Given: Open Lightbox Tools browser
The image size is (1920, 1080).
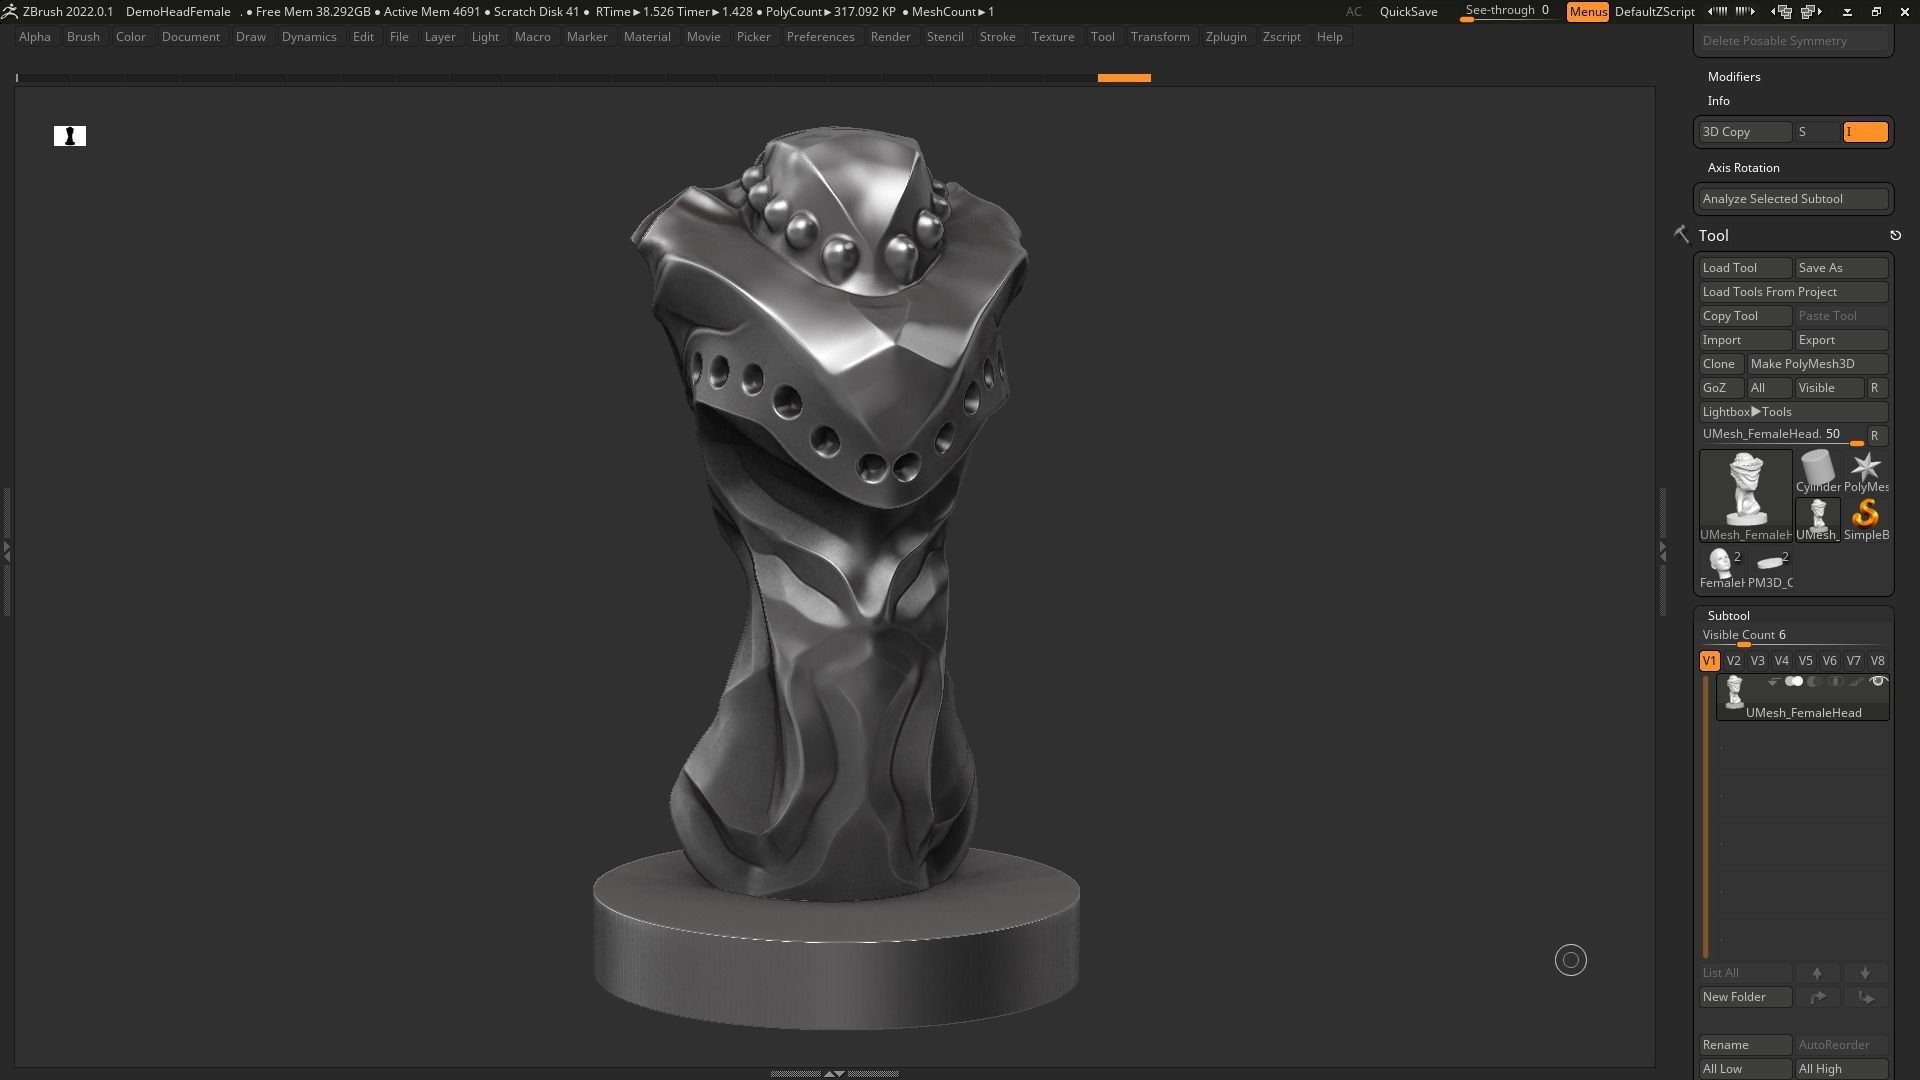Looking at the screenshot, I should 1794,412.
